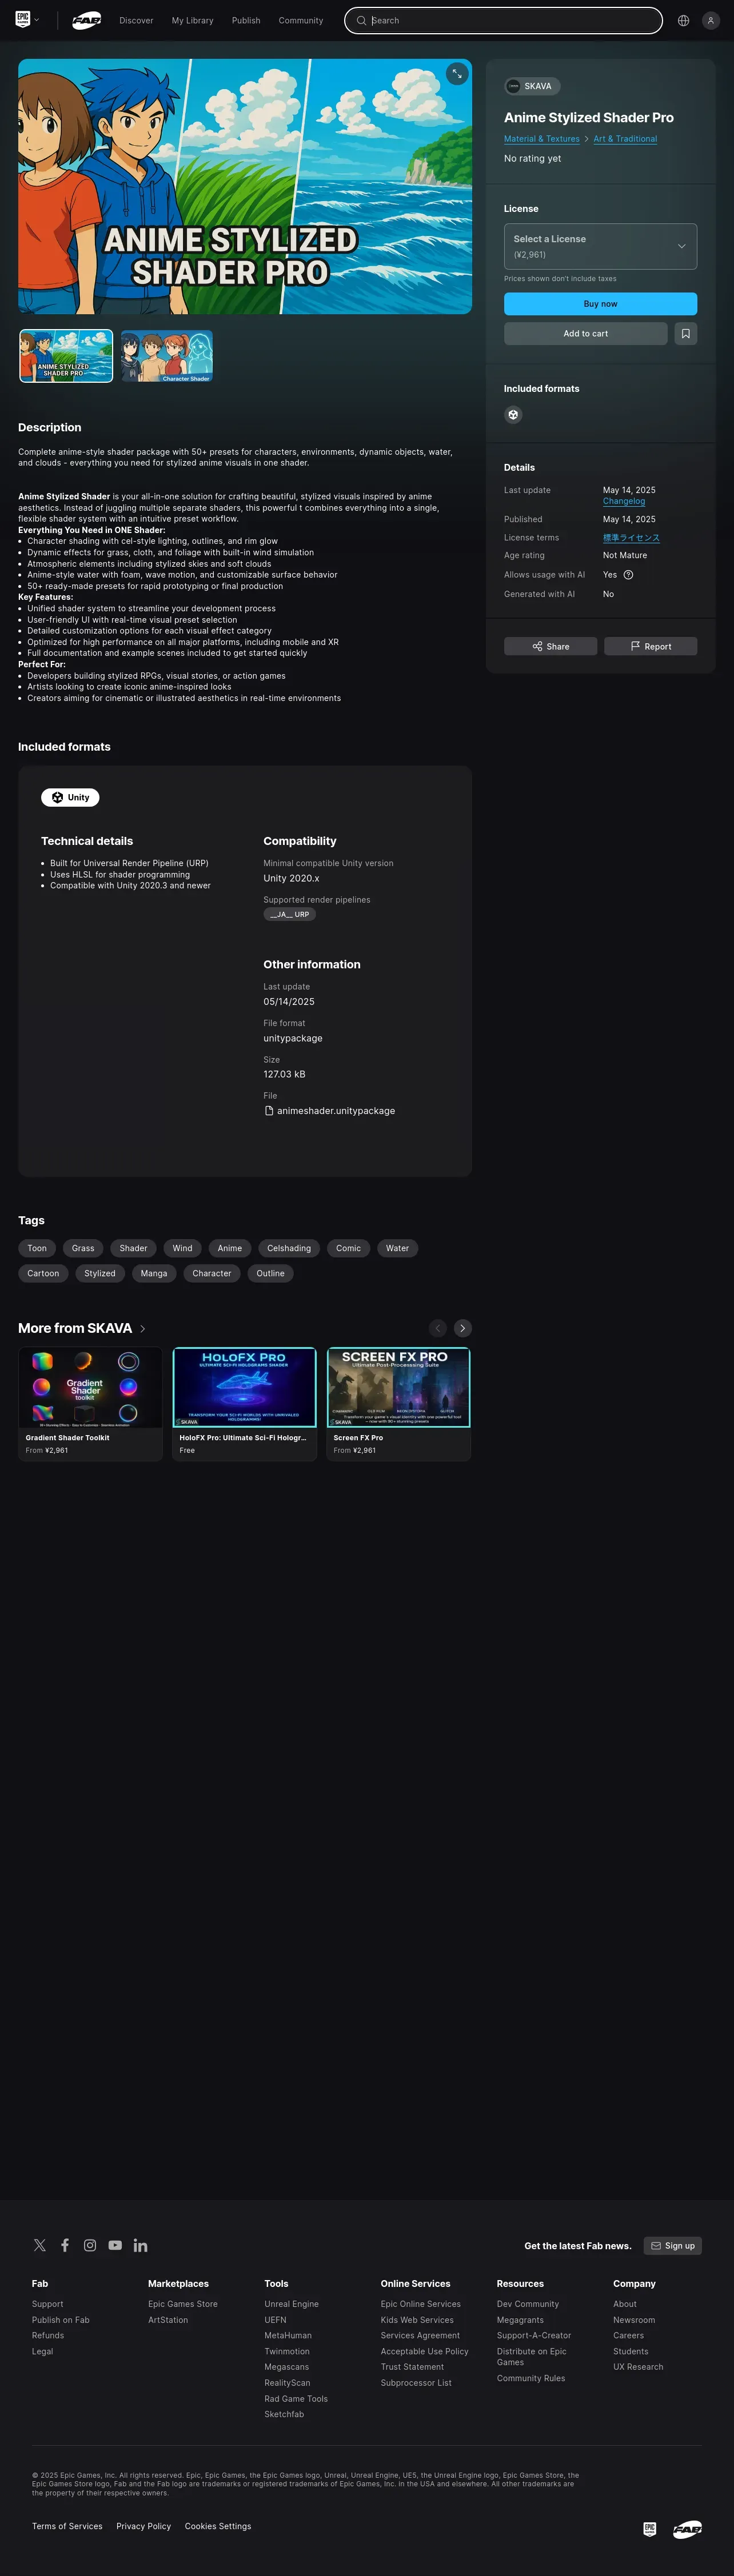The height and width of the screenshot is (2576, 734).
Task: Select the Anime Stylized Shader Pro thumbnail
Action: click(x=66, y=356)
